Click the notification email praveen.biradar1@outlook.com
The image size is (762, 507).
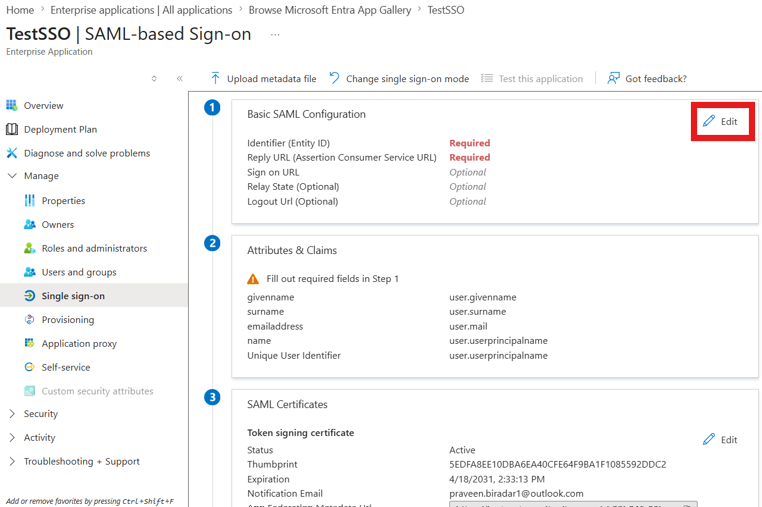pos(516,493)
